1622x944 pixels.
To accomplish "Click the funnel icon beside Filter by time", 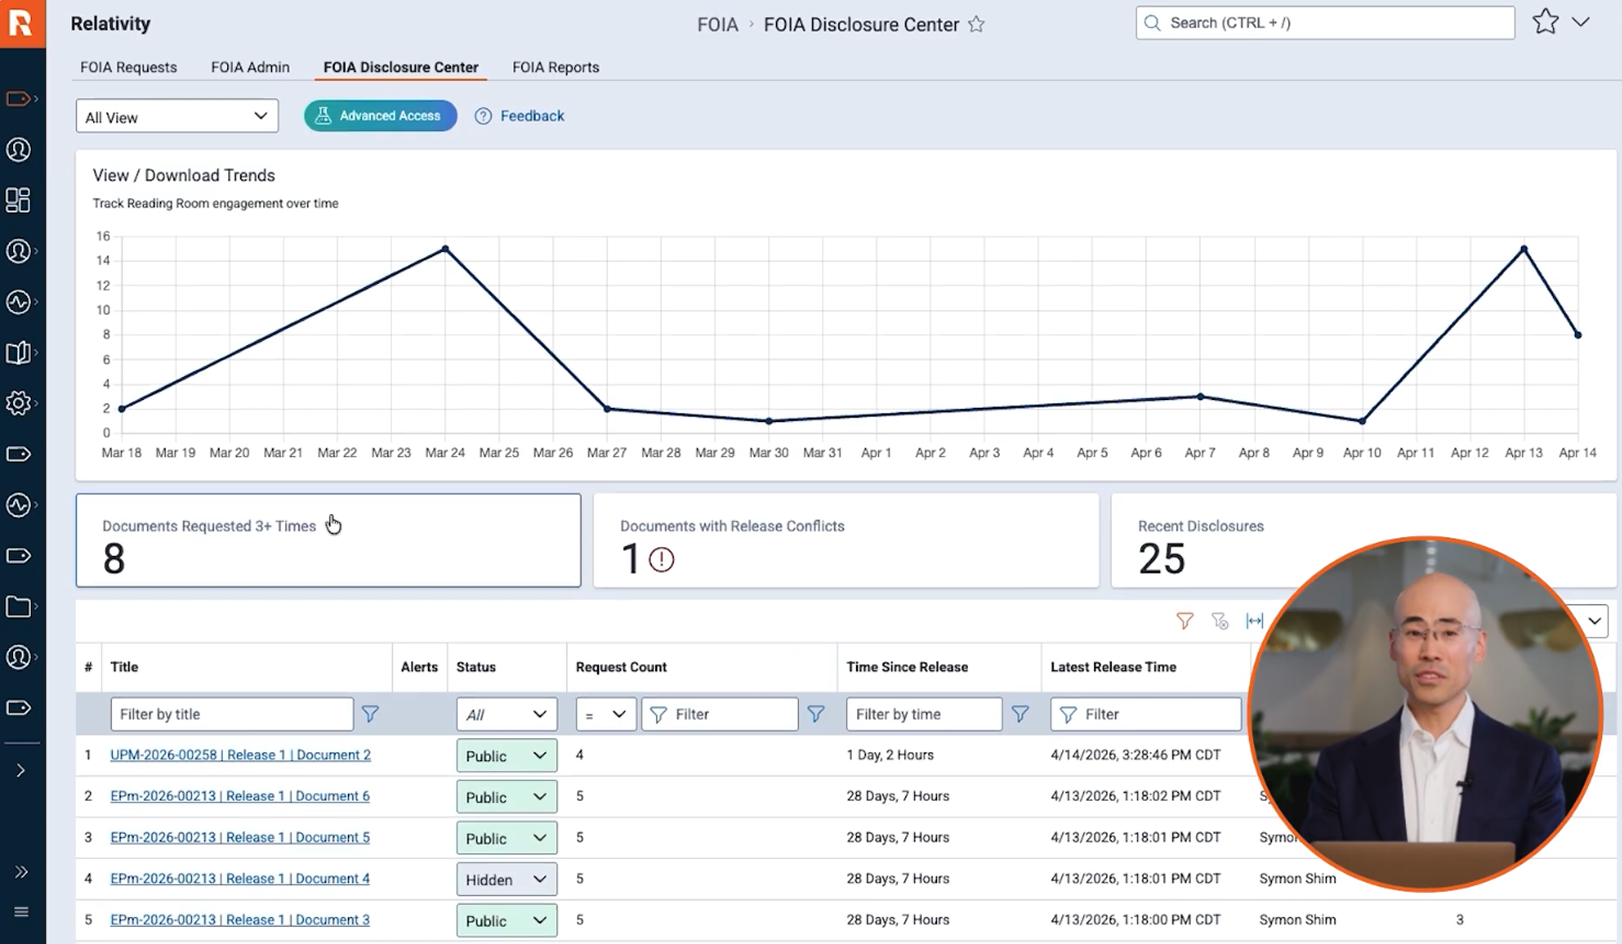I will (x=1020, y=714).
